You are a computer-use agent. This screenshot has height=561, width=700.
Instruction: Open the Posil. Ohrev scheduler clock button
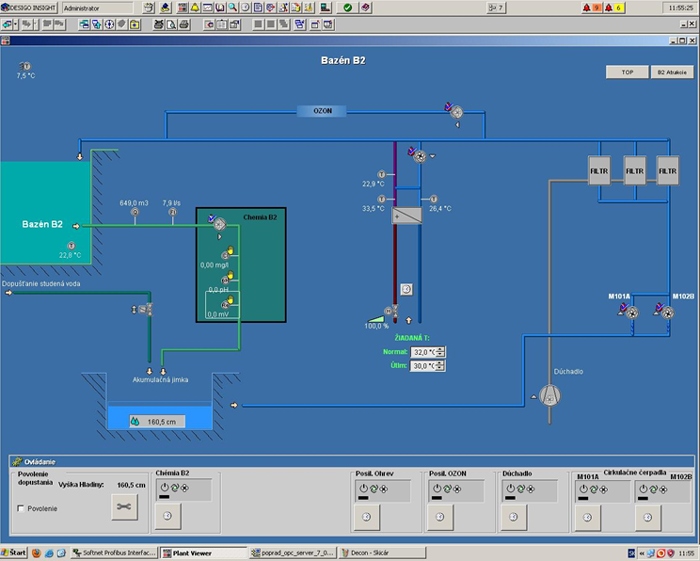pyautogui.click(x=367, y=517)
